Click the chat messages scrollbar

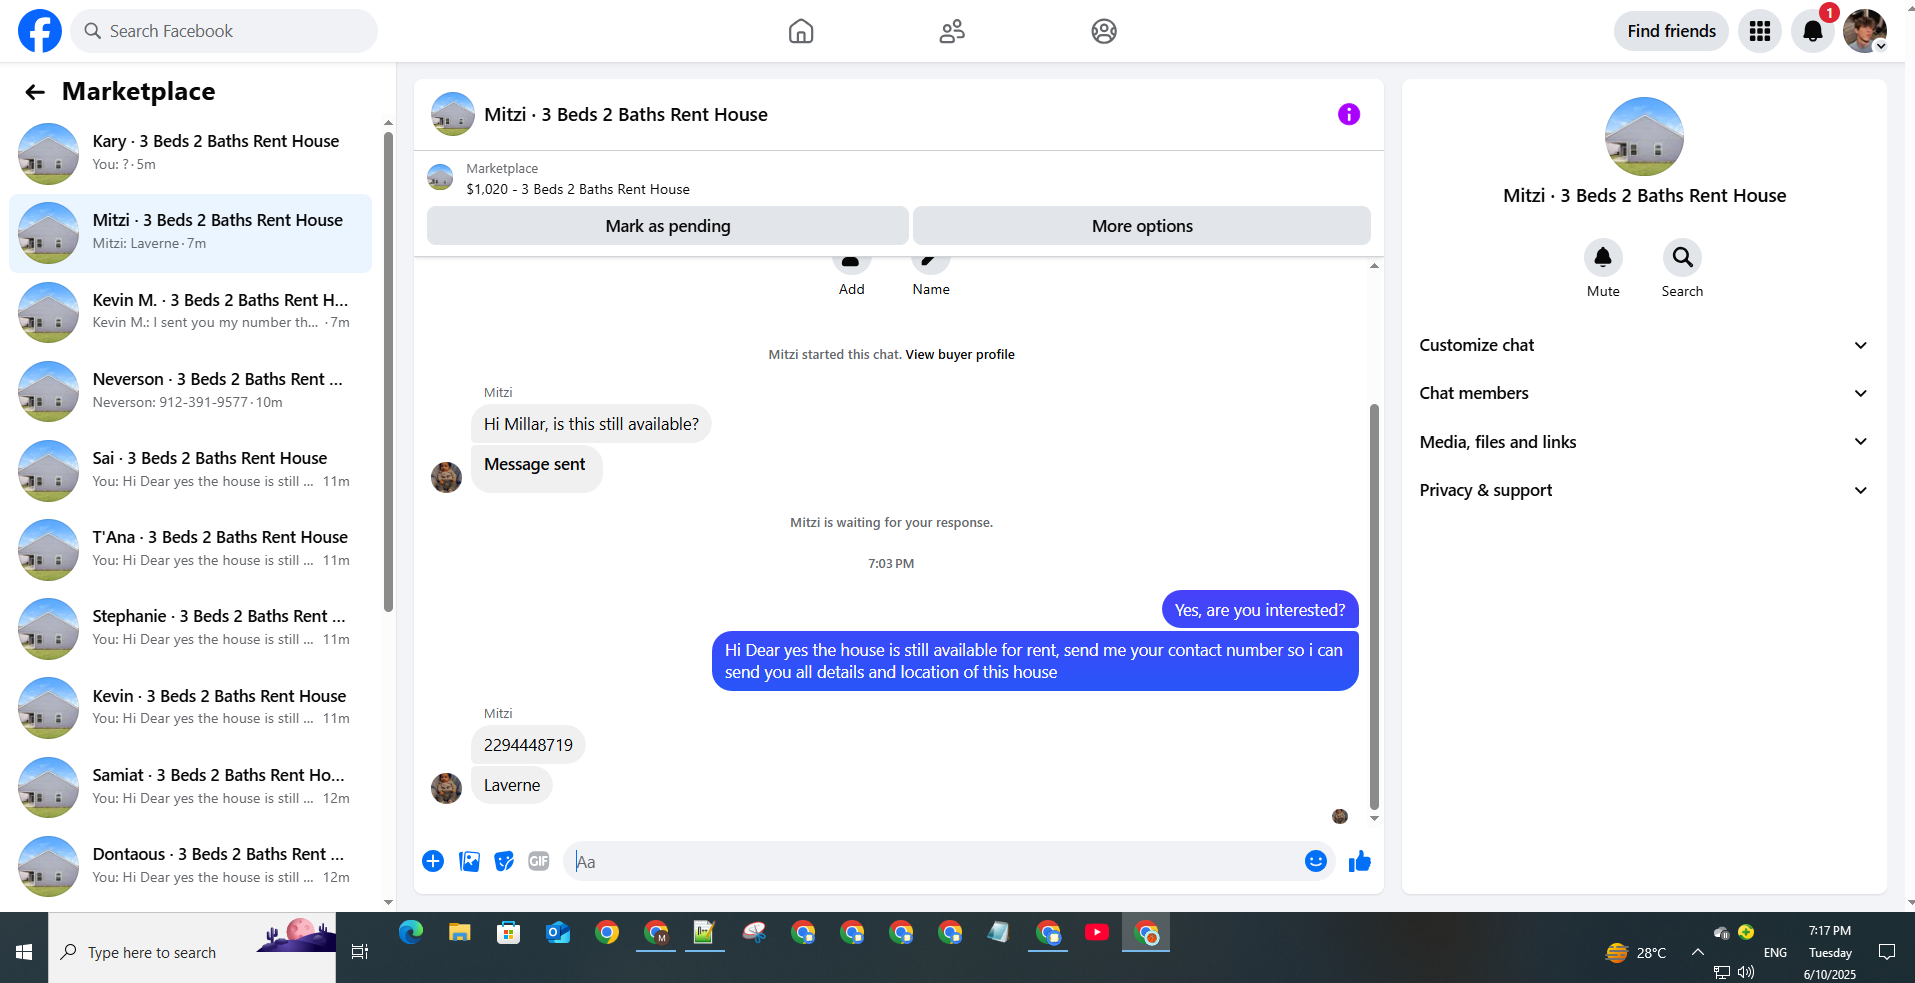tap(1374, 606)
